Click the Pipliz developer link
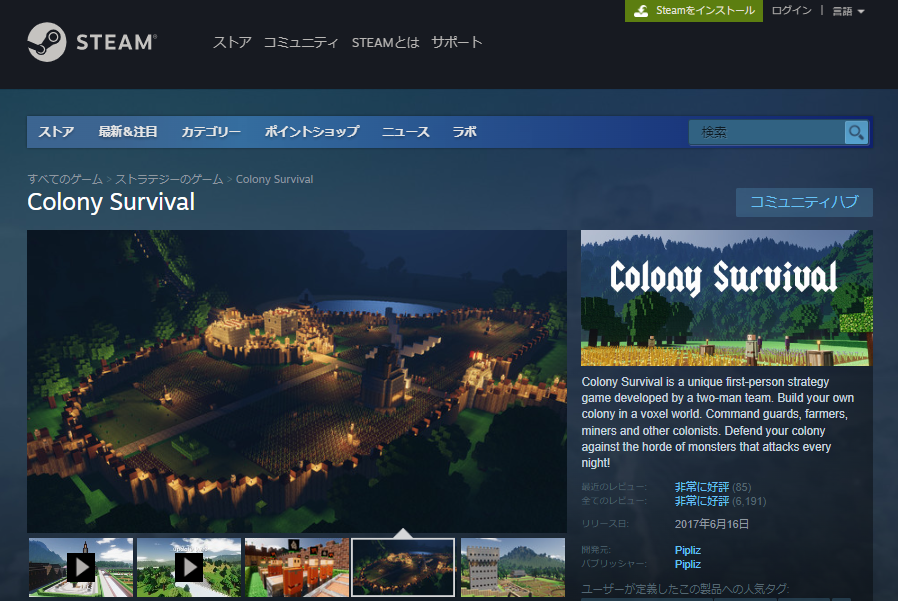 point(688,550)
